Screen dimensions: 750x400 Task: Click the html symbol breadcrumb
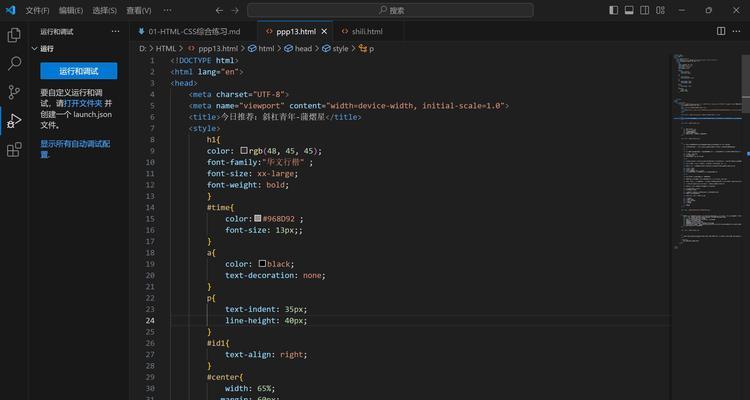point(261,48)
